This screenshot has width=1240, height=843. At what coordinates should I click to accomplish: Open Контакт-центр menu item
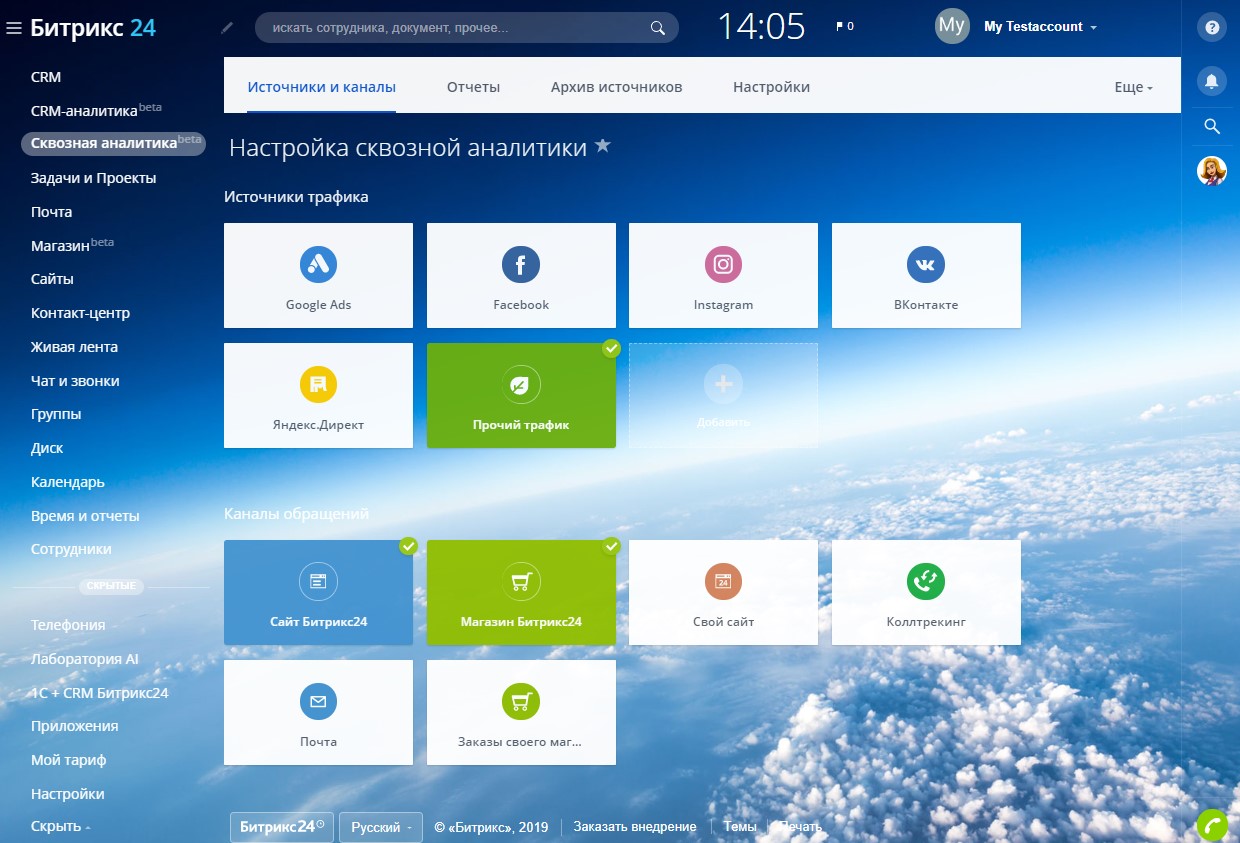[x=80, y=313]
